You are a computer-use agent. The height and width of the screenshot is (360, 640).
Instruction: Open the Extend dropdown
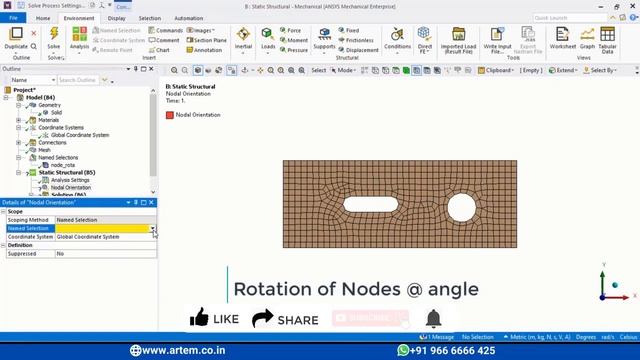coord(563,70)
